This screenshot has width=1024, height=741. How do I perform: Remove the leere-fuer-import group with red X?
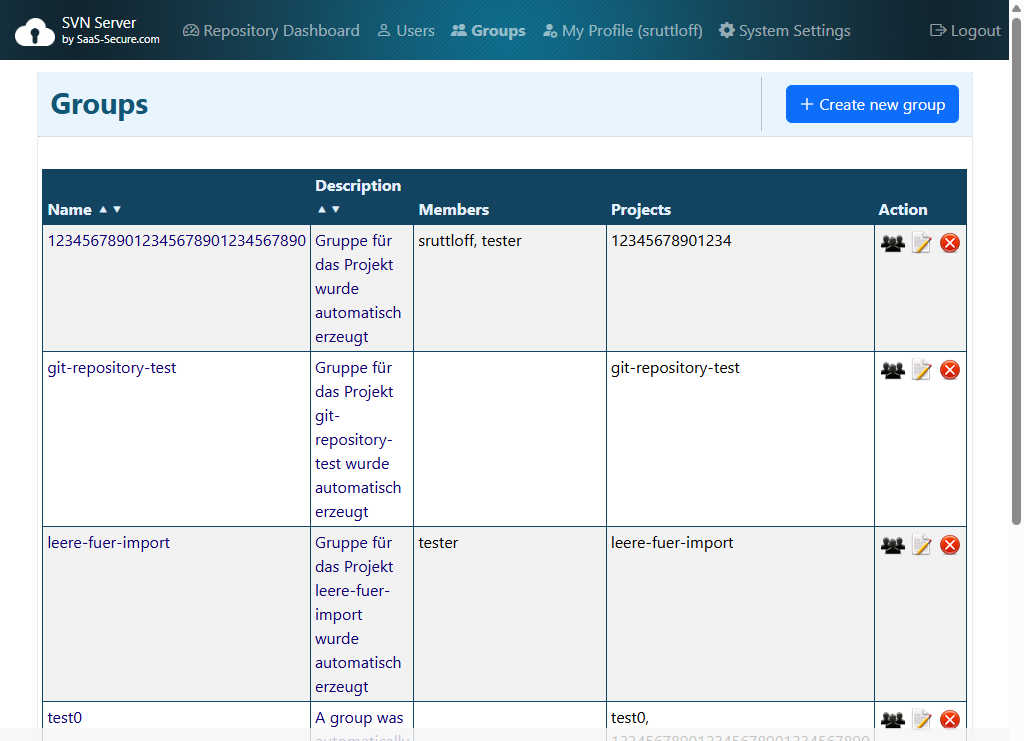pyautogui.click(x=949, y=544)
